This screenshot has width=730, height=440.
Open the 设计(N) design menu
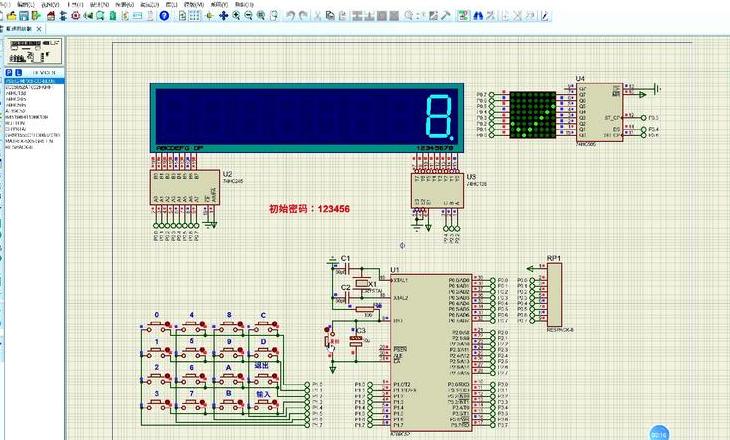point(100,4)
